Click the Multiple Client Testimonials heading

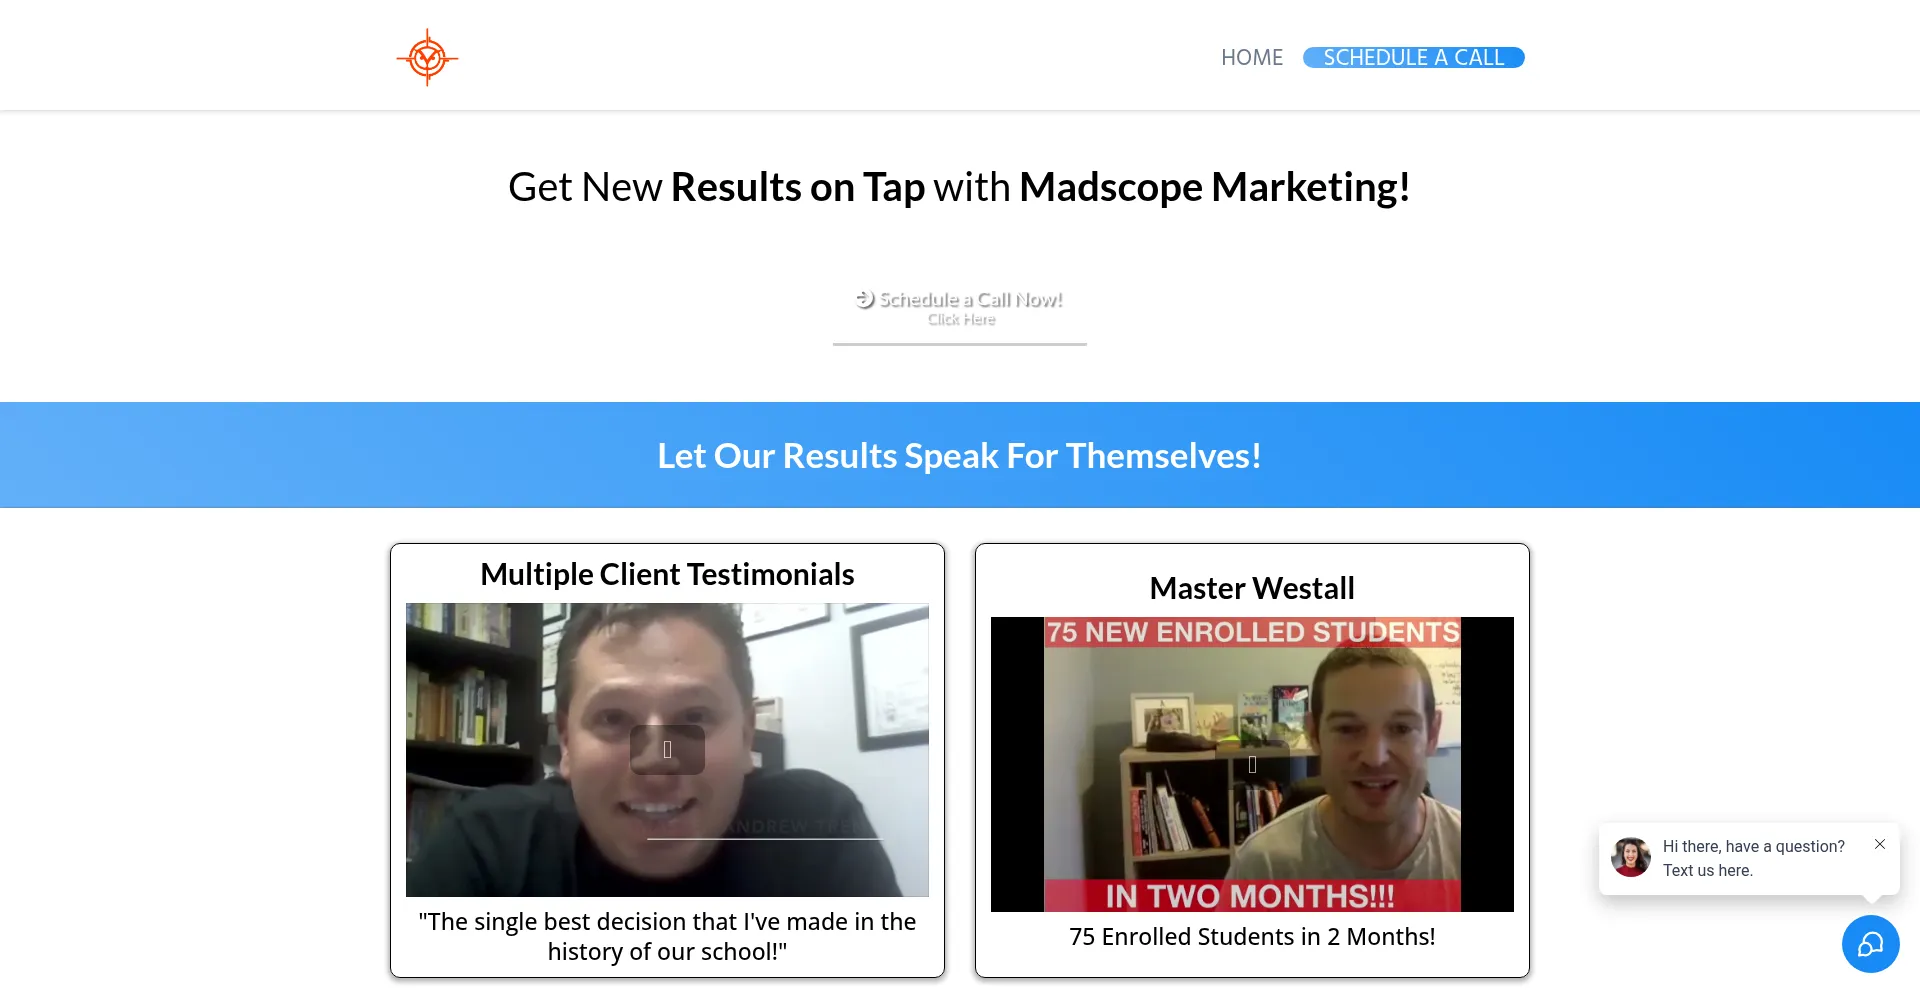pyautogui.click(x=667, y=574)
